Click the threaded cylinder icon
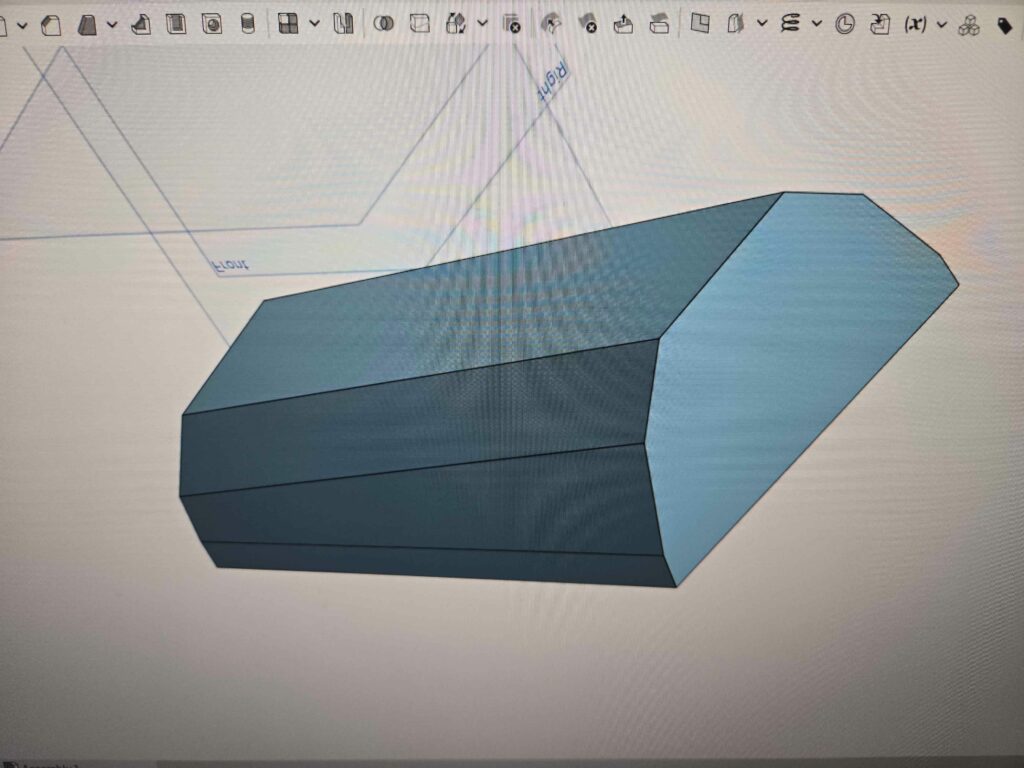The width and height of the screenshot is (1024, 768). tap(247, 25)
